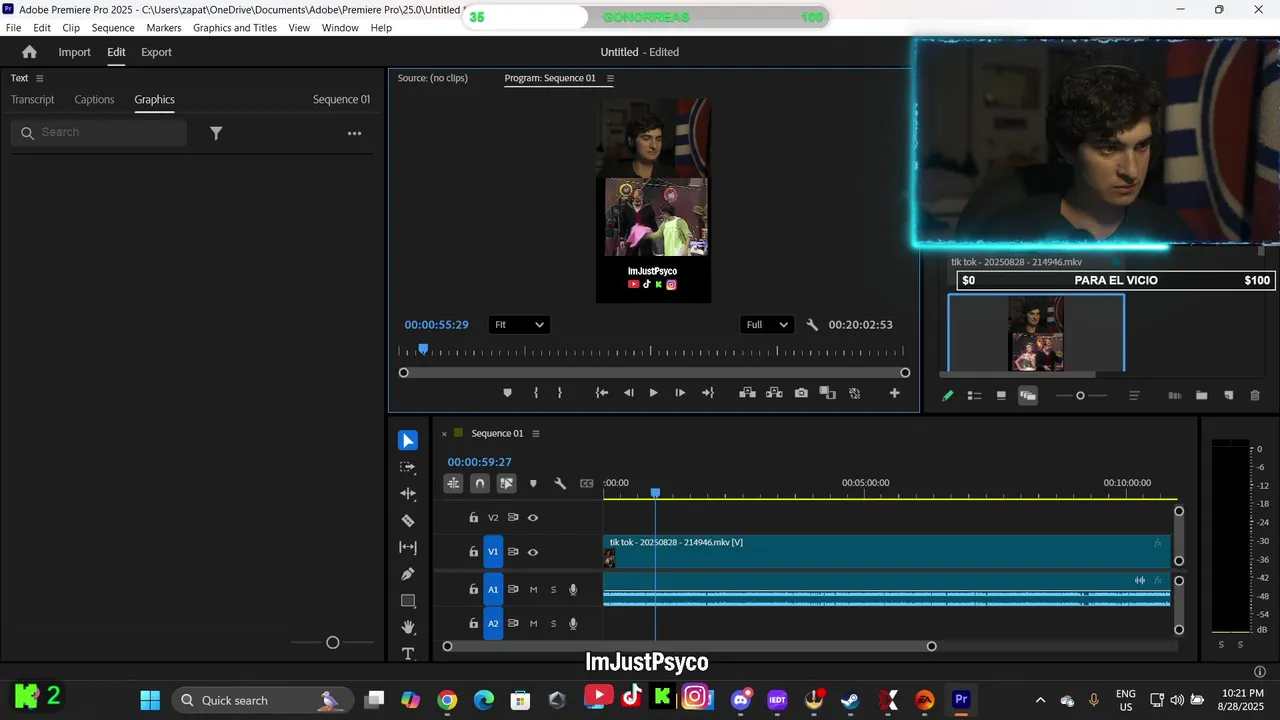Toggle Linked Selection in timeline
Screen dimensions: 1280x720
tap(507, 483)
